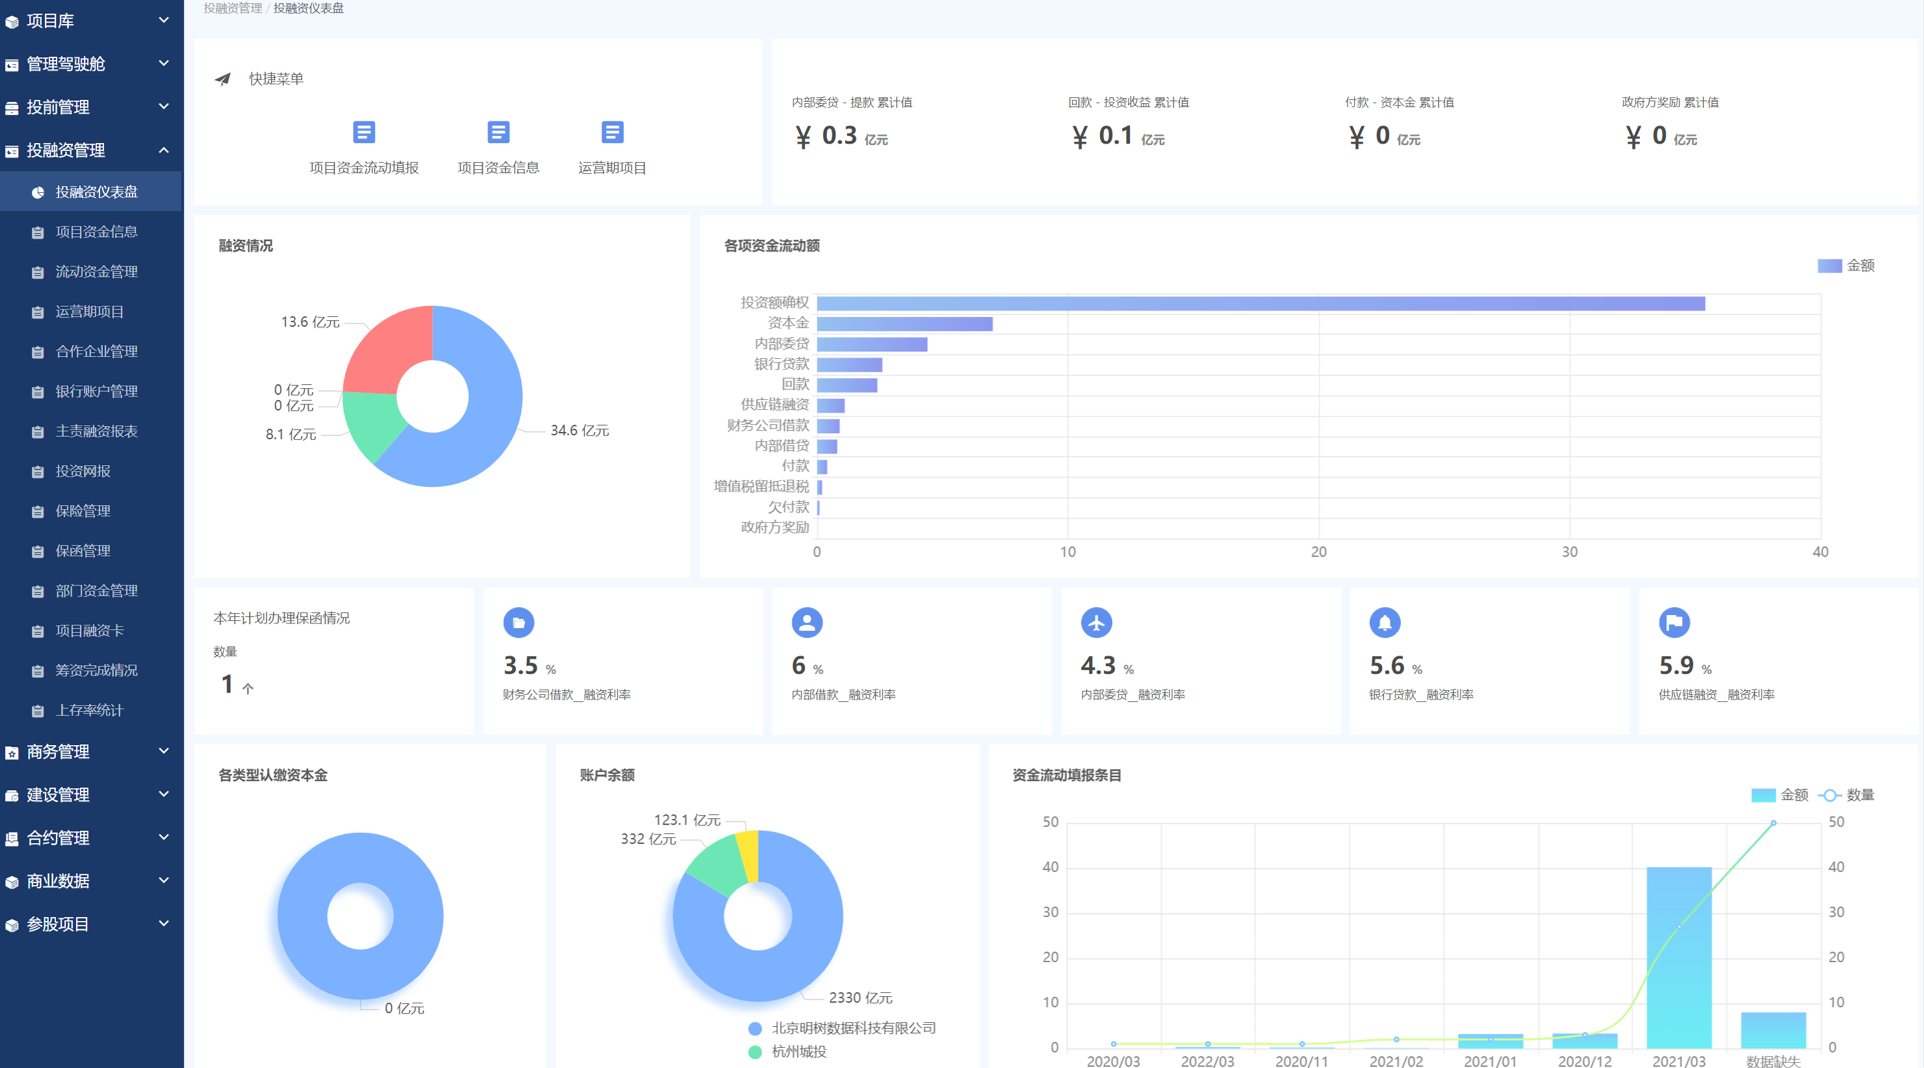Click the 财务公司借款 folder icon
The width and height of the screenshot is (1924, 1068).
518,622
